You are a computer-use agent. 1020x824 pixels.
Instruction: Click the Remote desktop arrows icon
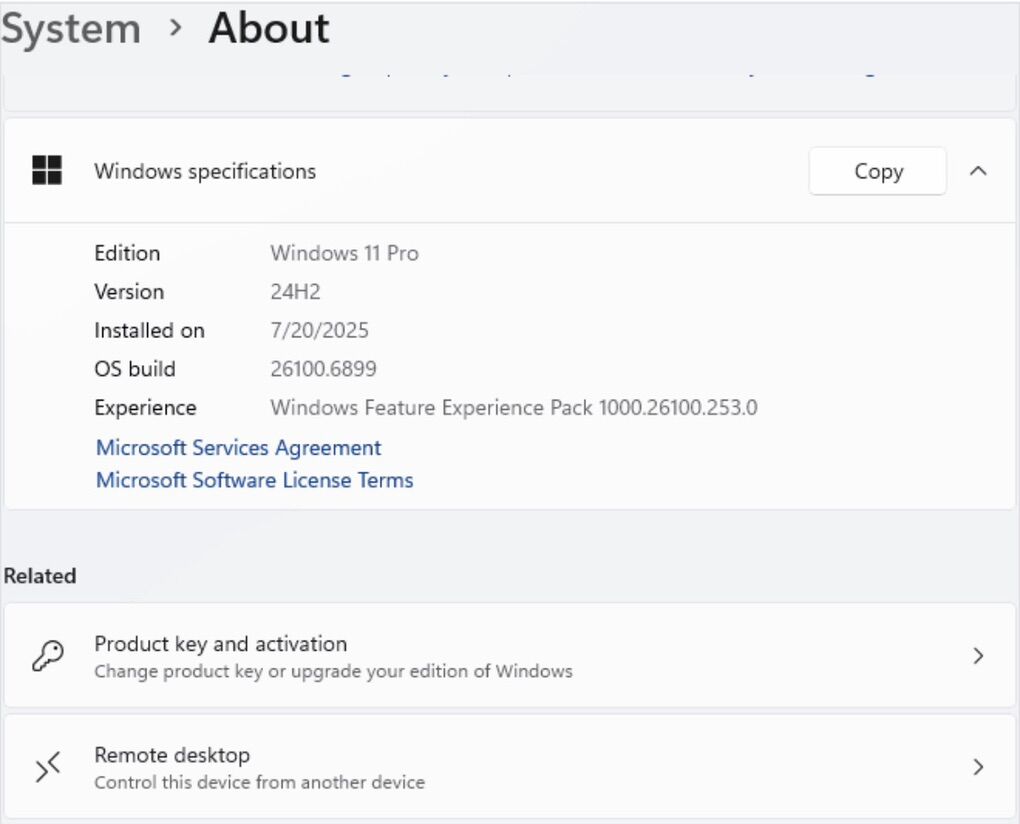(48, 768)
